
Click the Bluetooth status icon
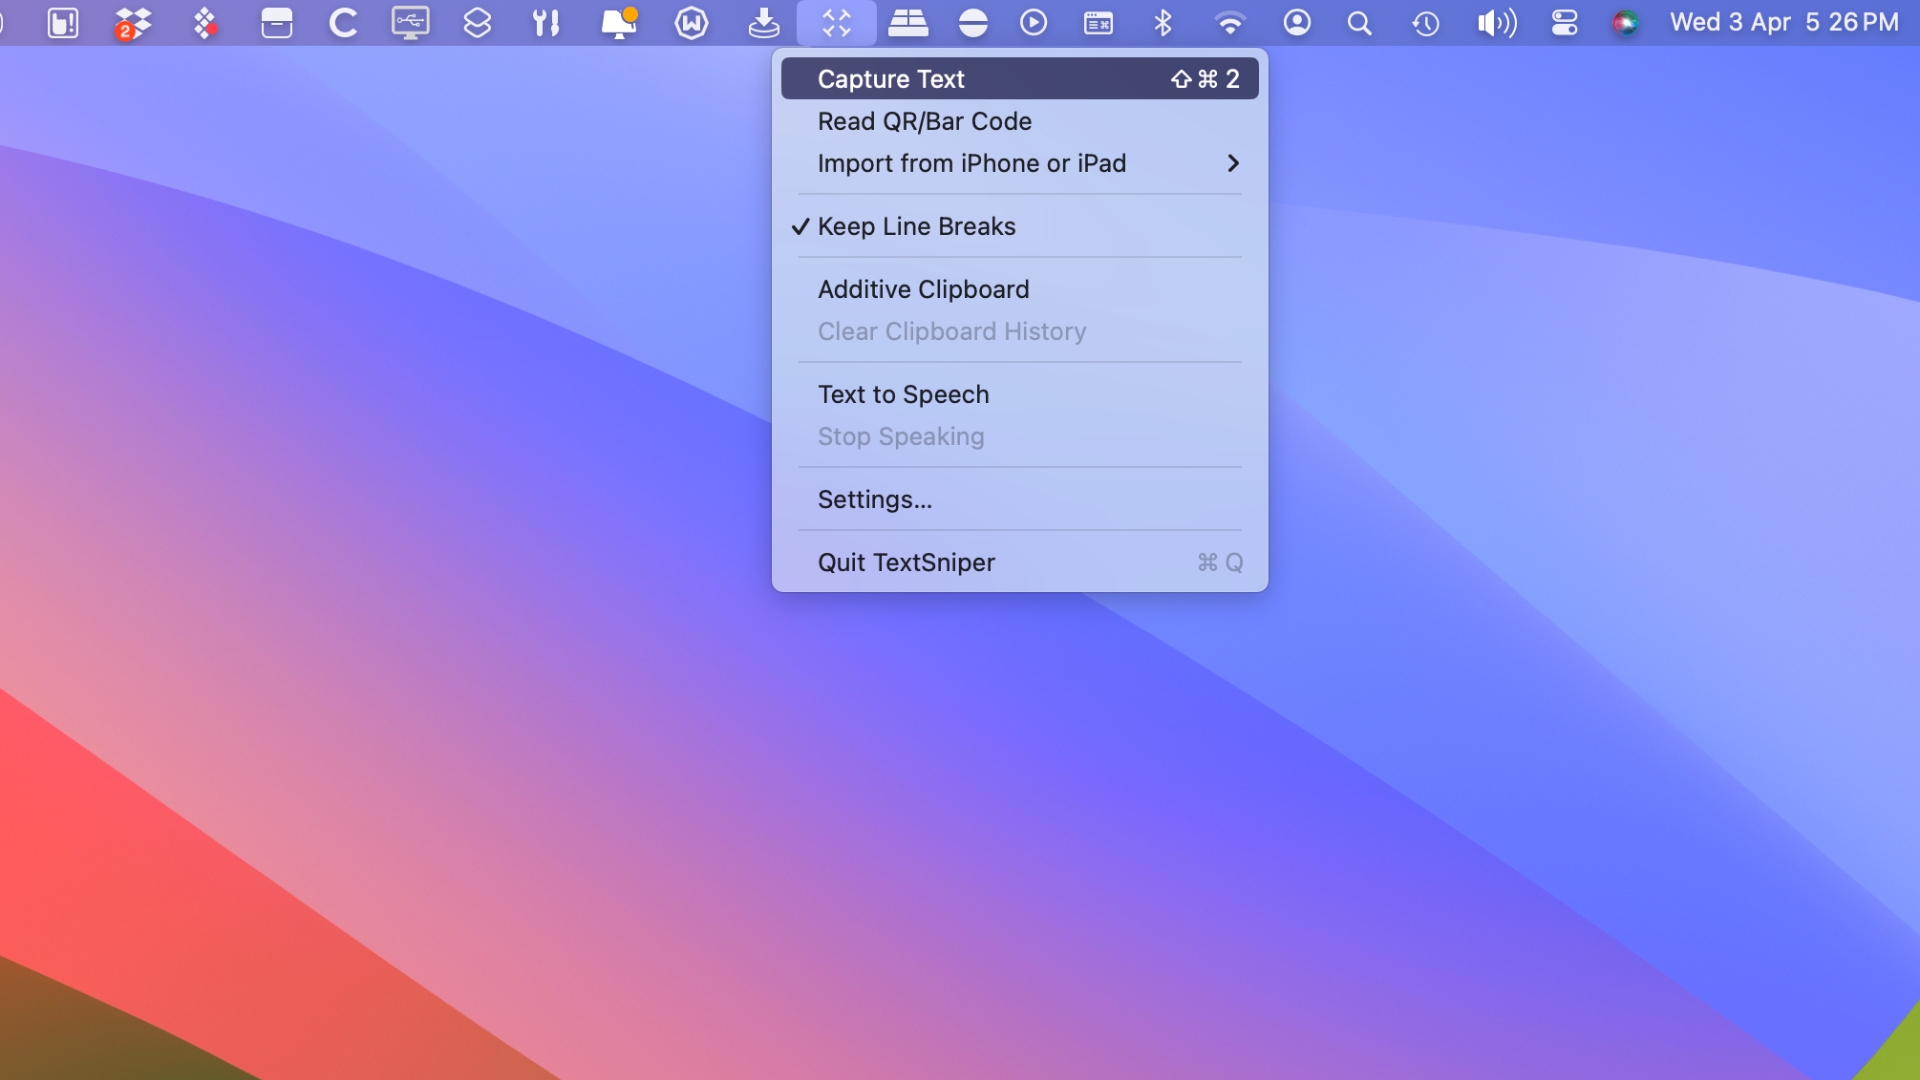click(x=1162, y=23)
